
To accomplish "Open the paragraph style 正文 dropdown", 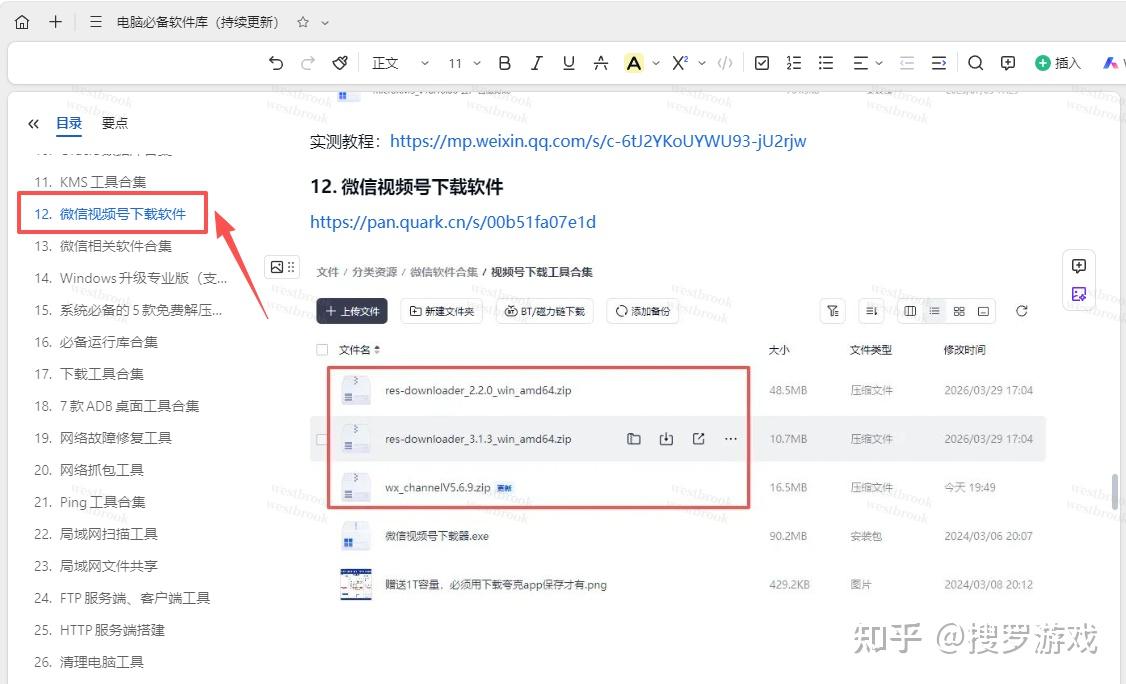I will point(400,63).
